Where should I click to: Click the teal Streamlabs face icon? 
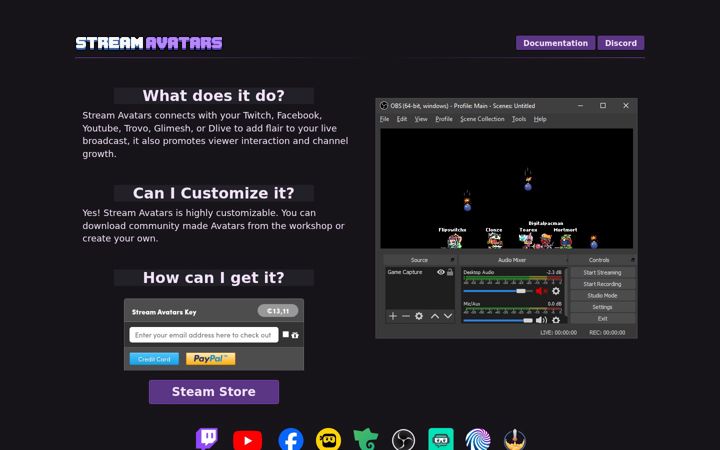click(x=441, y=439)
